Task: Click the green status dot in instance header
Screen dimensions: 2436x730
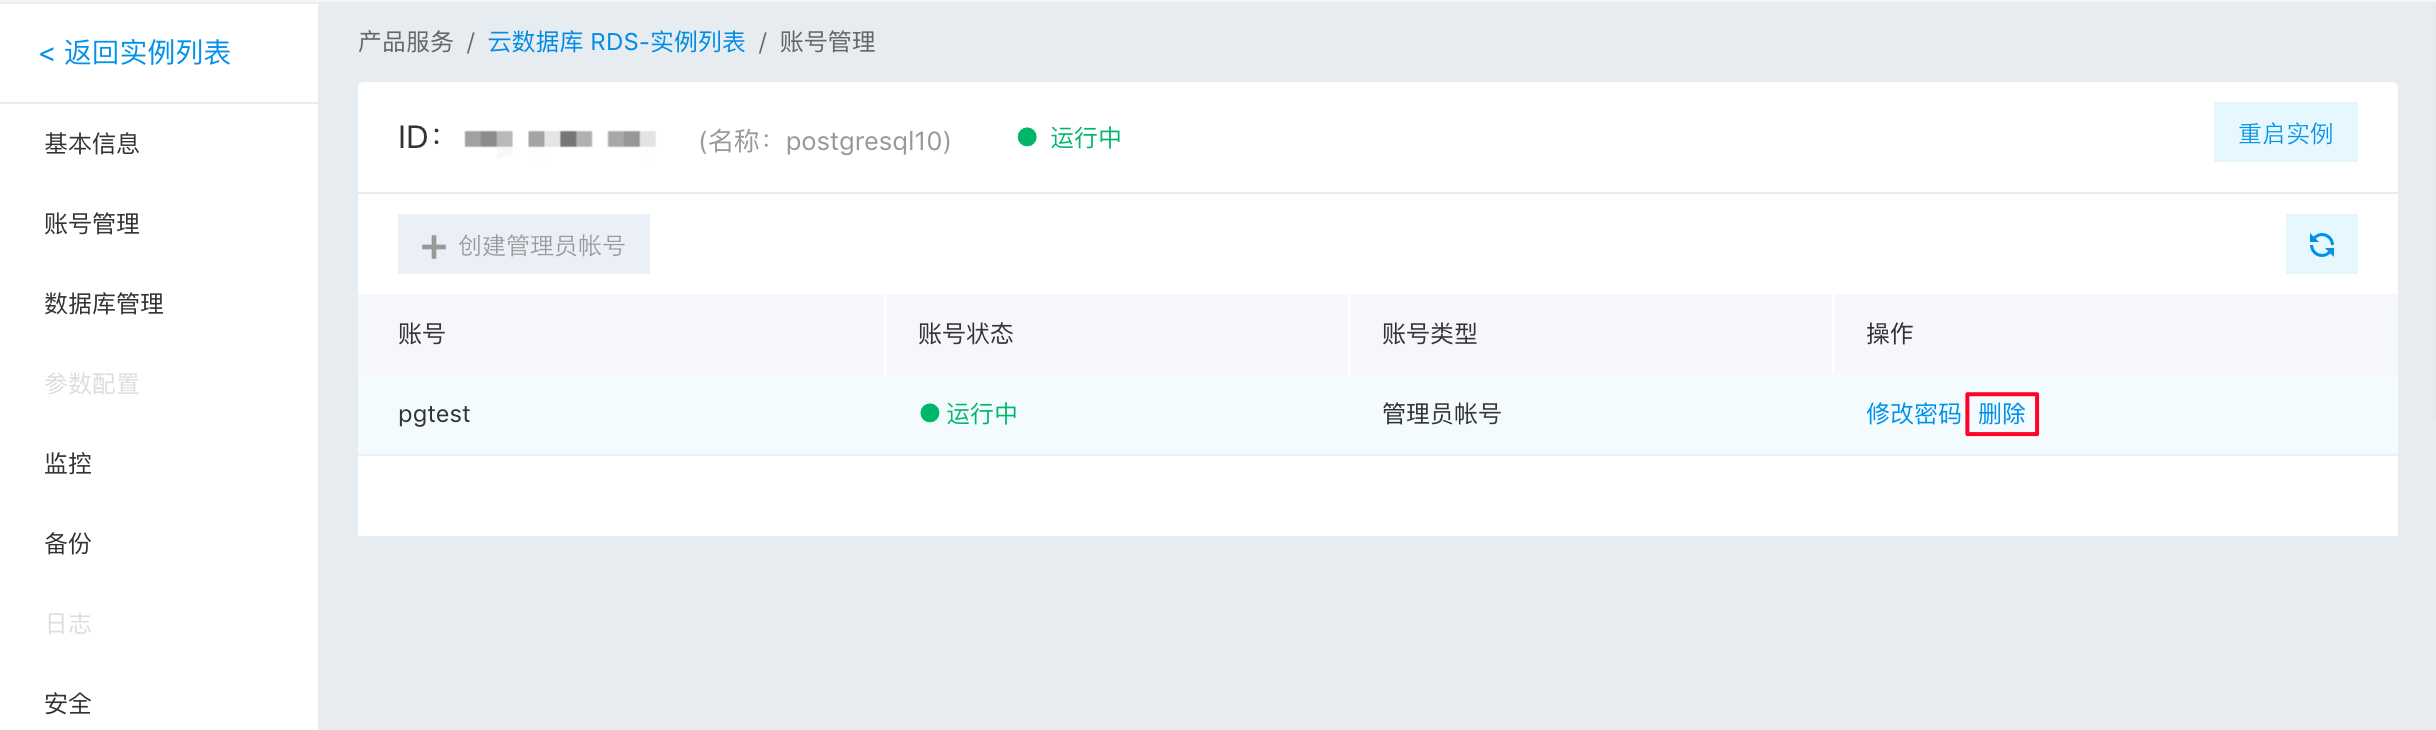Action: coord(1027,137)
